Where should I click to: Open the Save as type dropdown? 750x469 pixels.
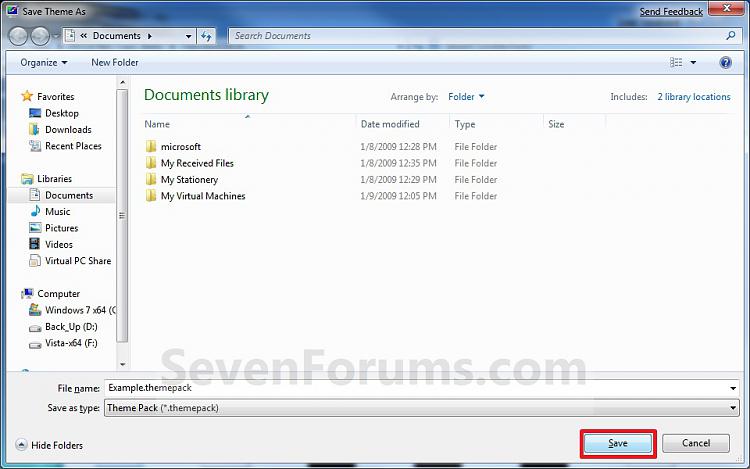421,408
